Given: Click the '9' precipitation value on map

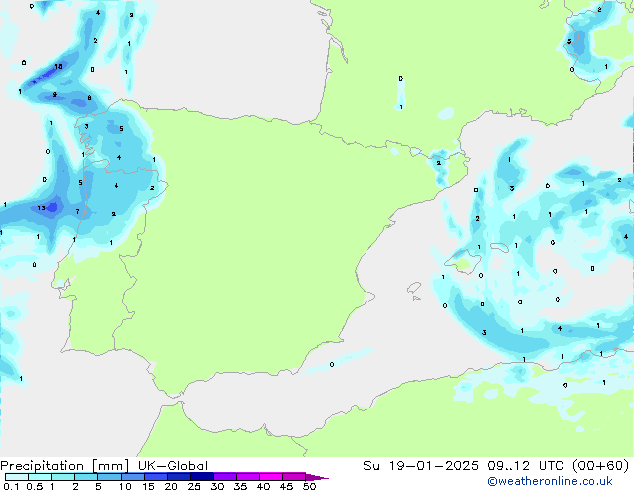Looking at the screenshot, I should coord(54,95).
